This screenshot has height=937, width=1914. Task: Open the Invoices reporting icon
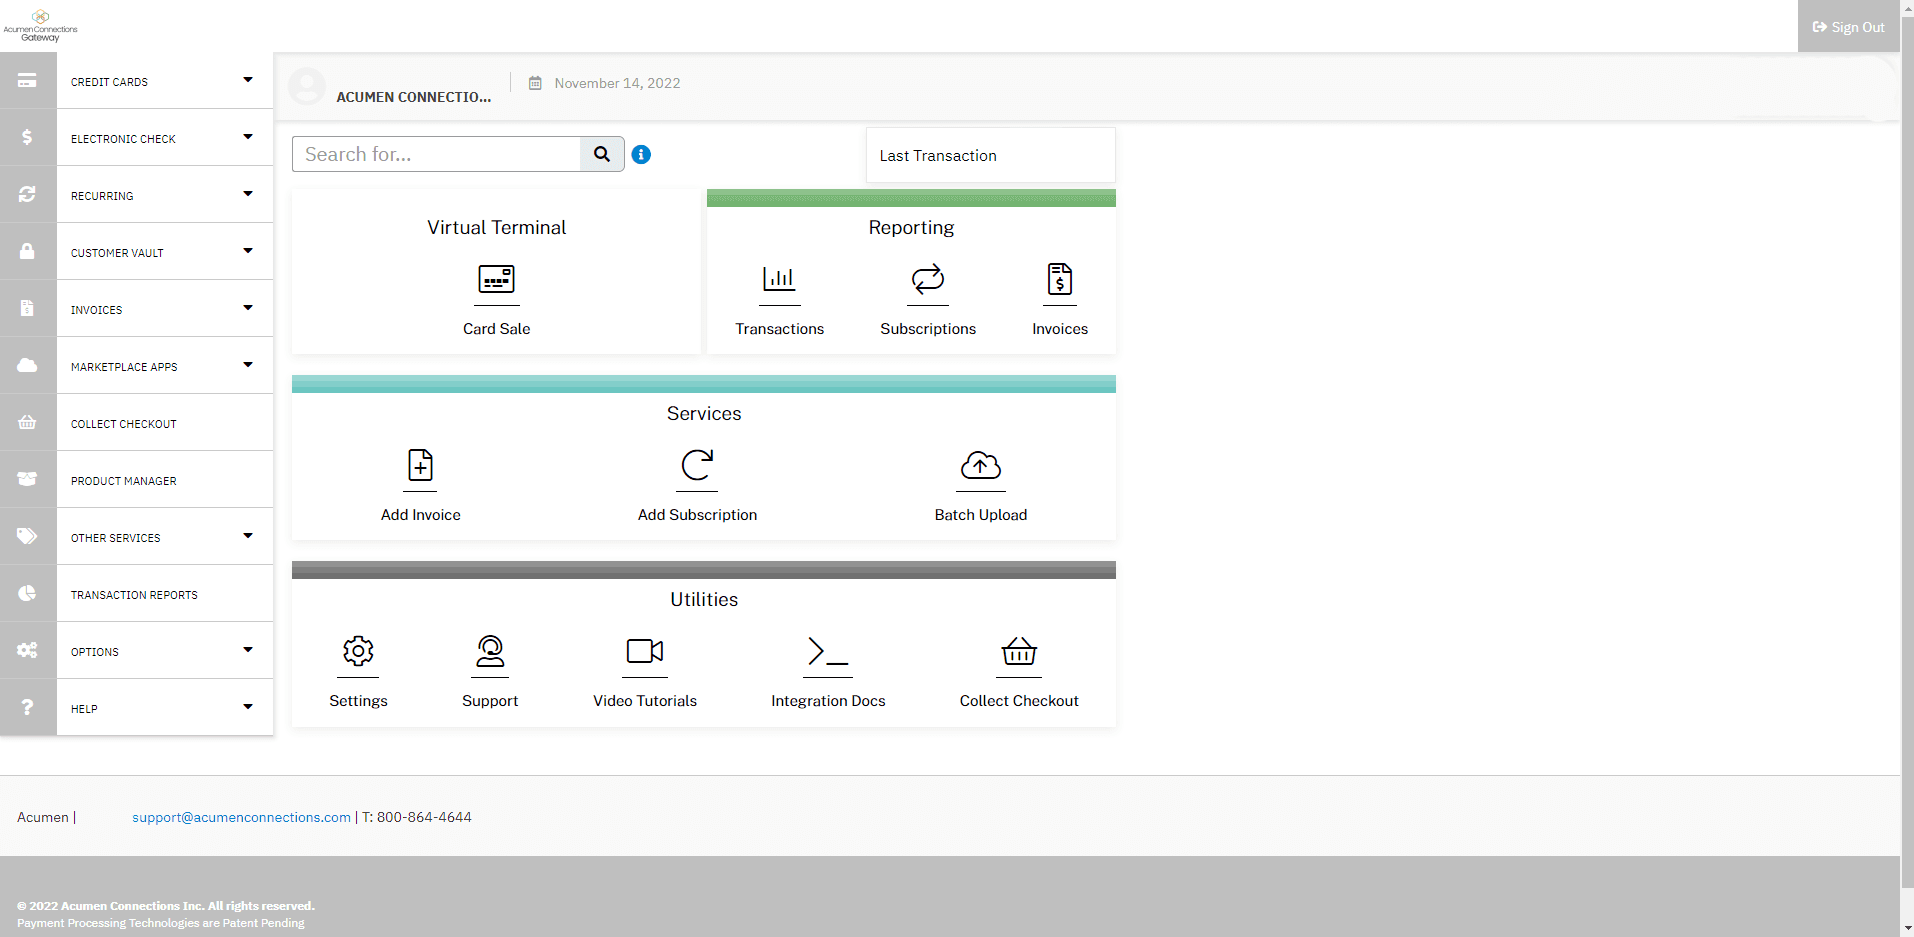coord(1060,279)
